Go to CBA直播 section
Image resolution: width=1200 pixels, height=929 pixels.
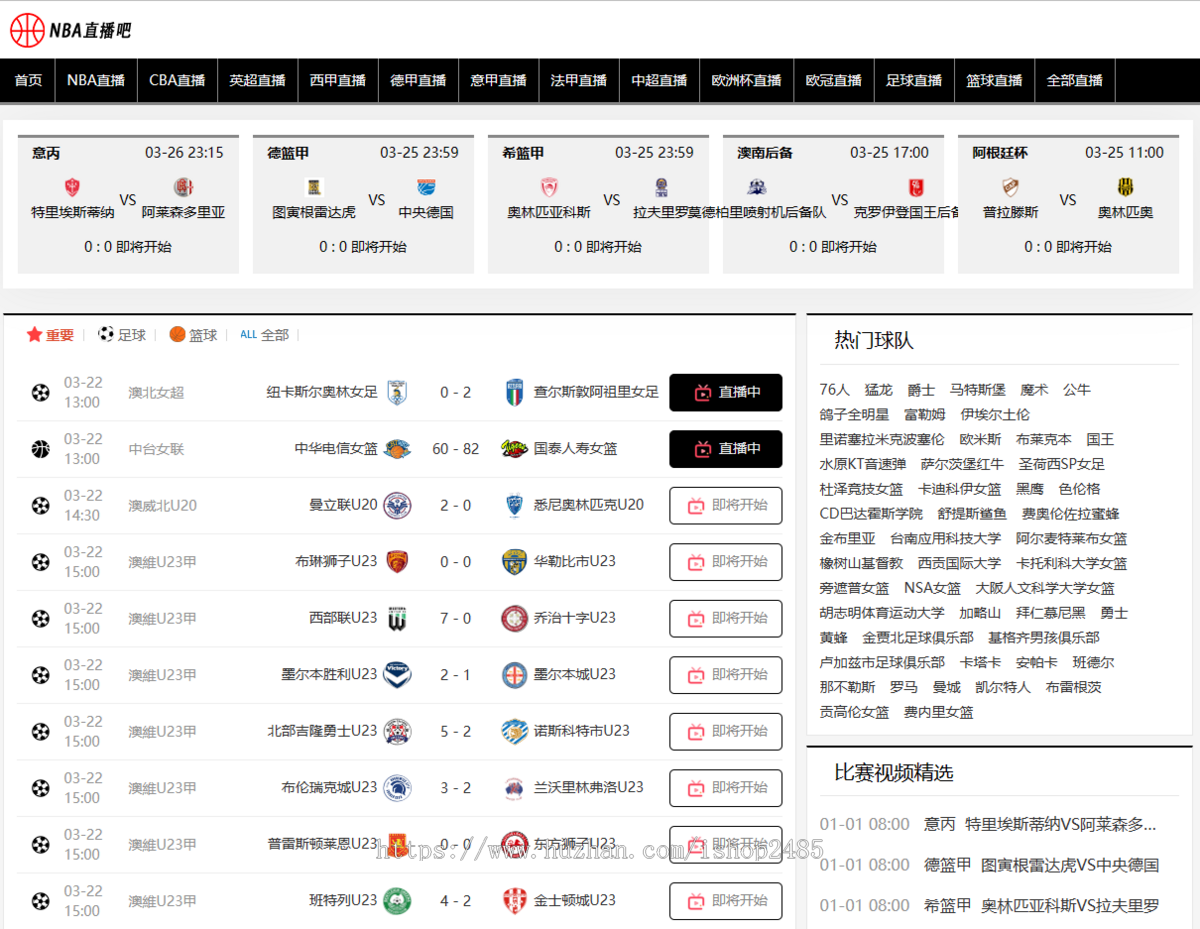coord(177,80)
